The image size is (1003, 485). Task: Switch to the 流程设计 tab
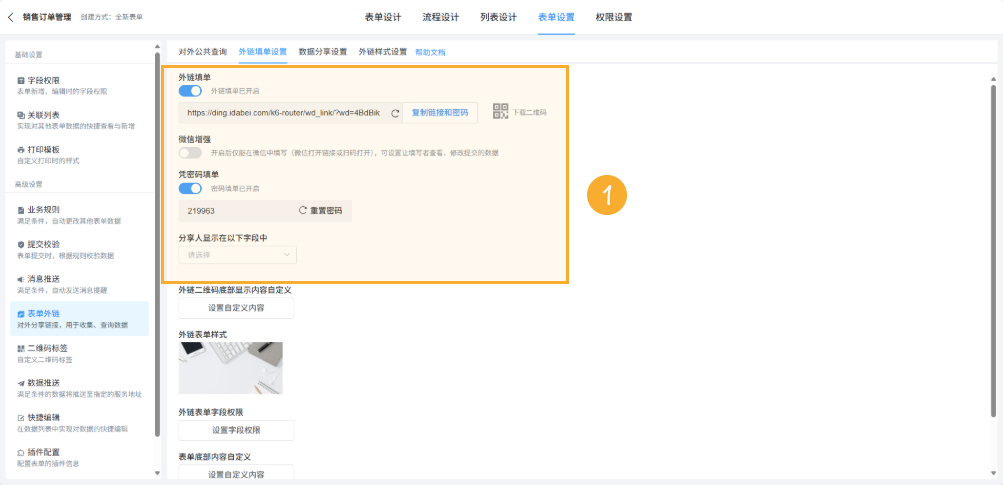point(441,17)
